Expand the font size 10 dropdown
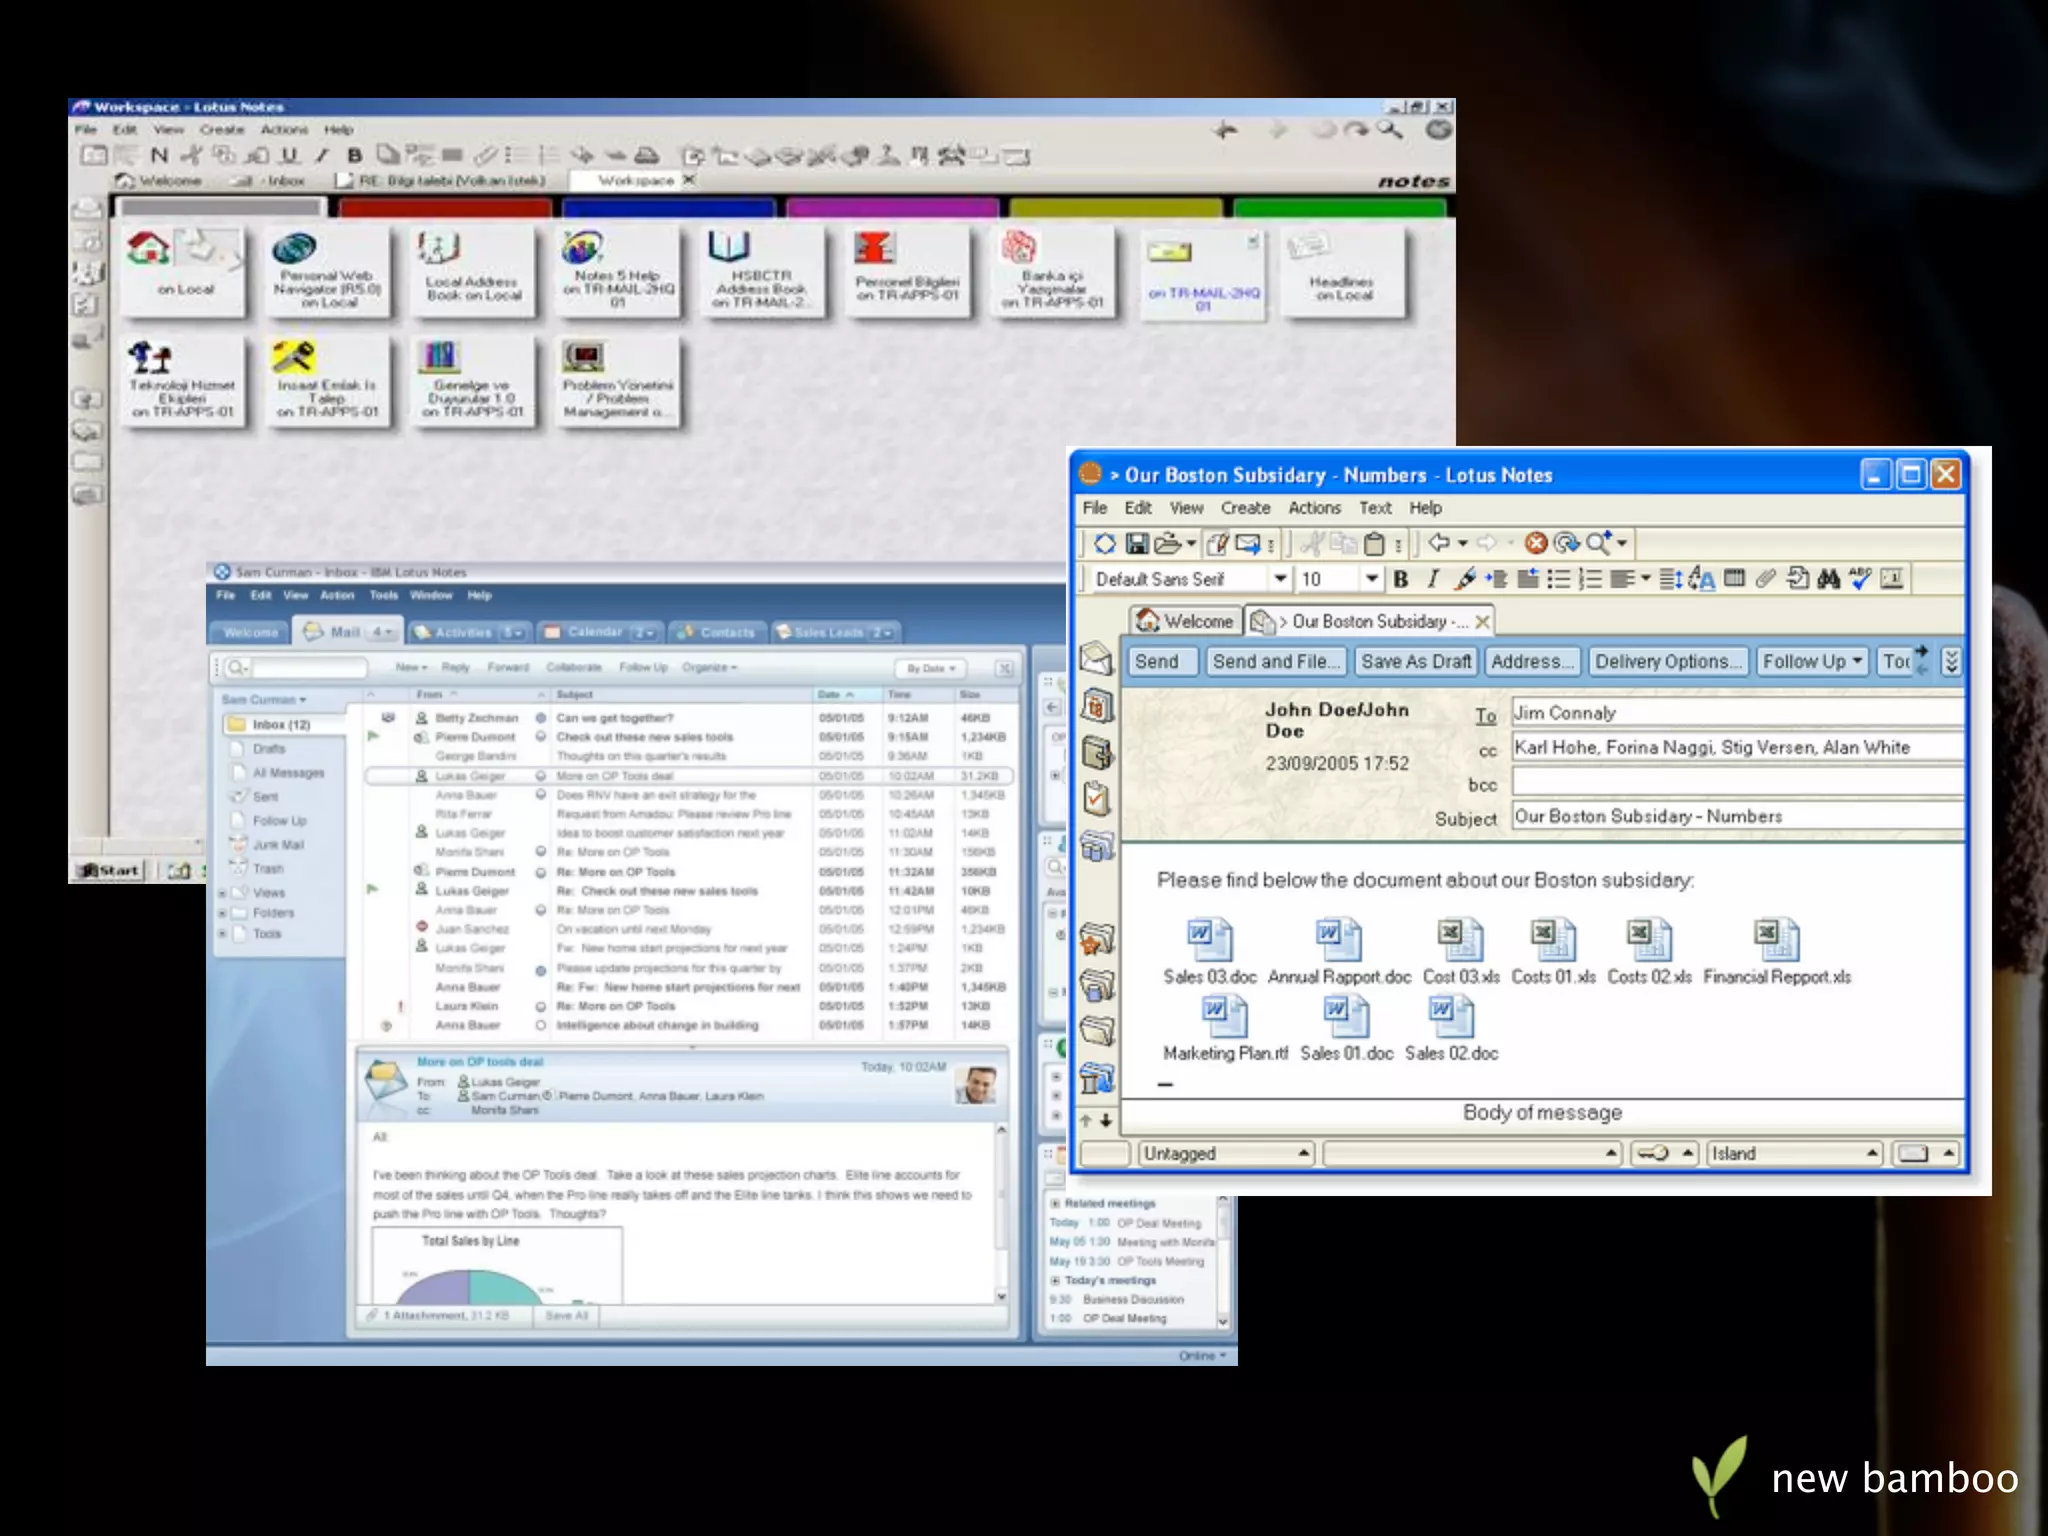 coord(1371,579)
